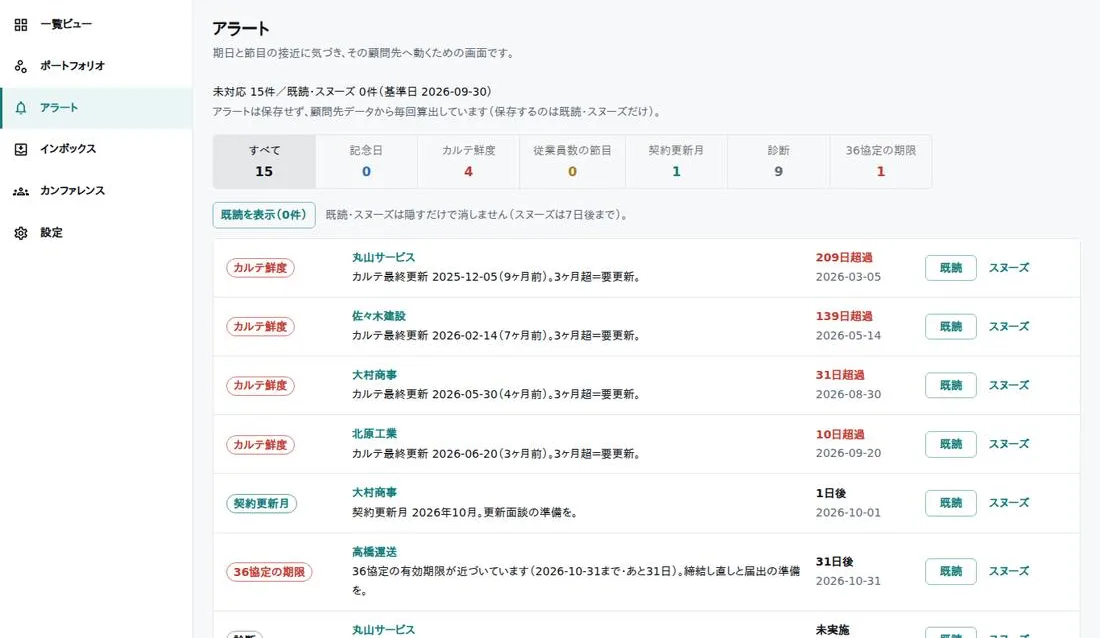The height and width of the screenshot is (638, 1100).
Task: Filter alerts by カルテ鮮度 tab
Action: (469, 161)
